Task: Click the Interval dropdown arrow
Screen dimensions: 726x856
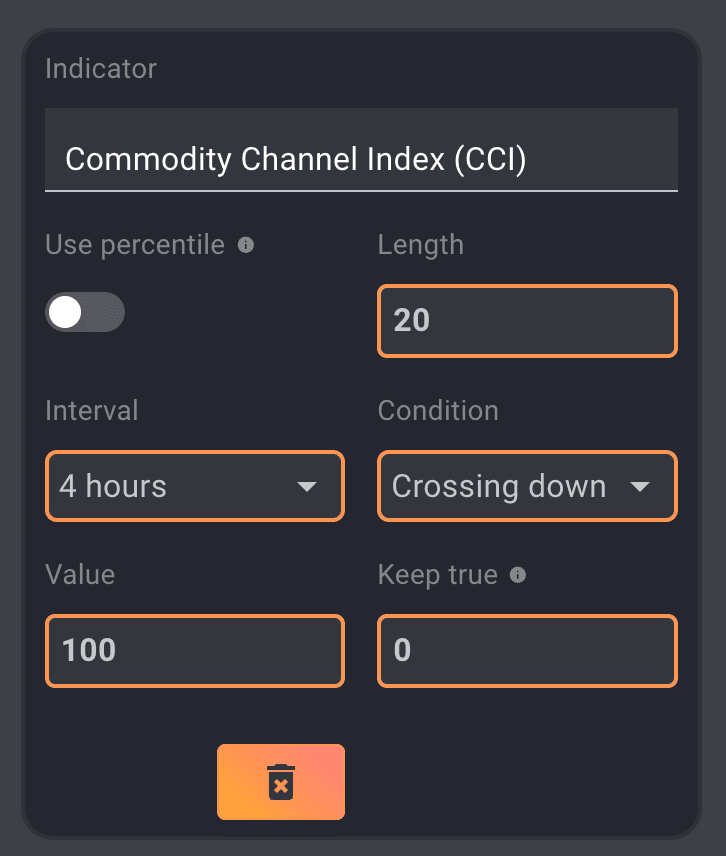Action: pos(307,487)
